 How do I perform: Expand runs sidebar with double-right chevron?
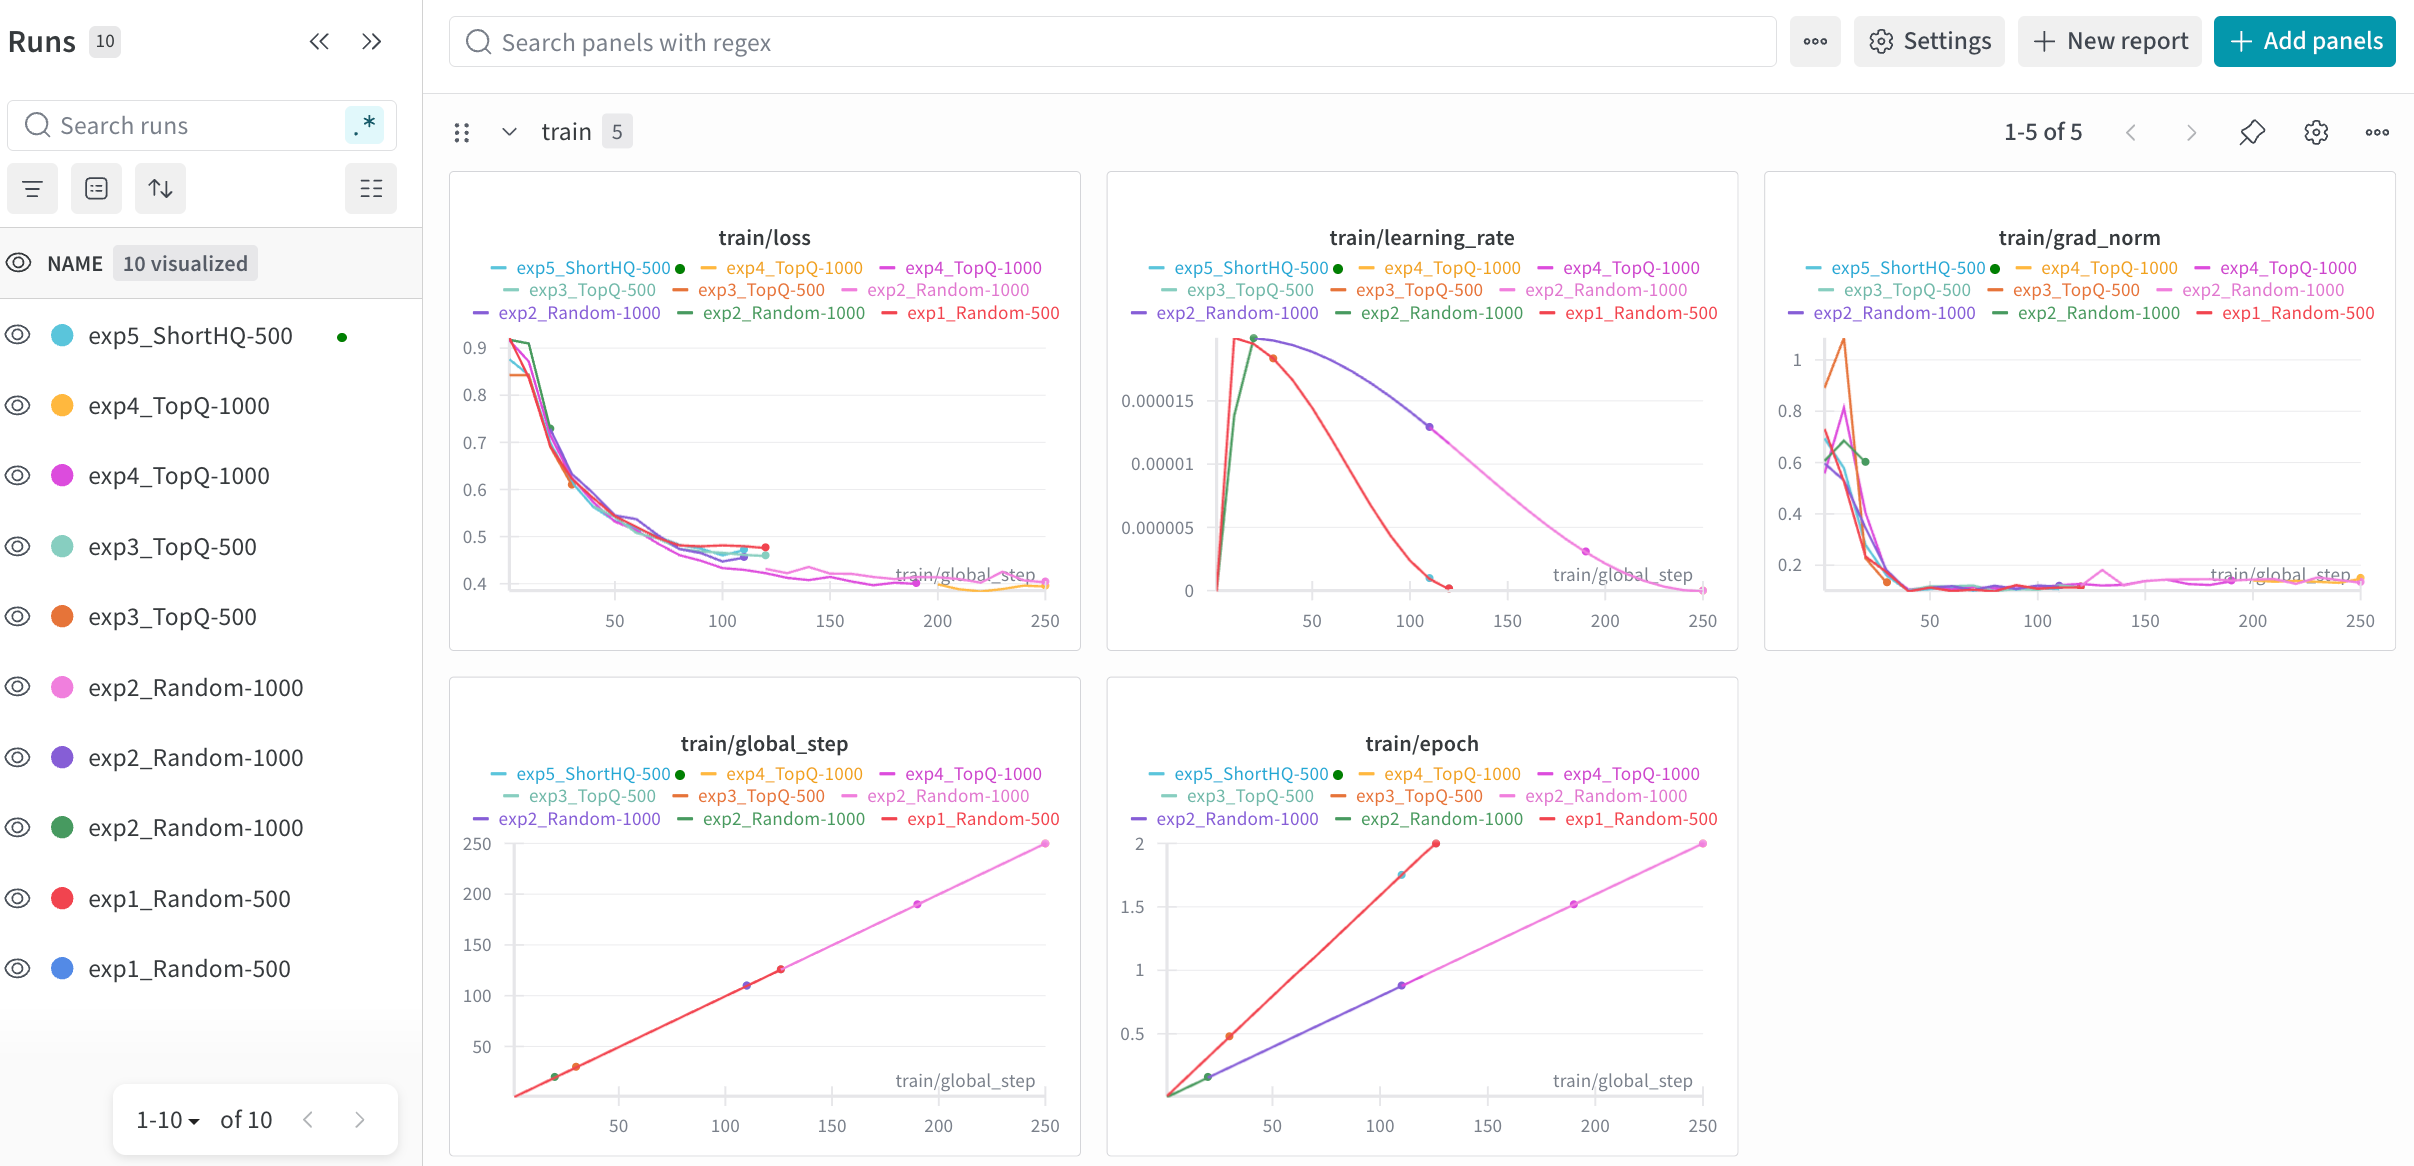pos(371,42)
